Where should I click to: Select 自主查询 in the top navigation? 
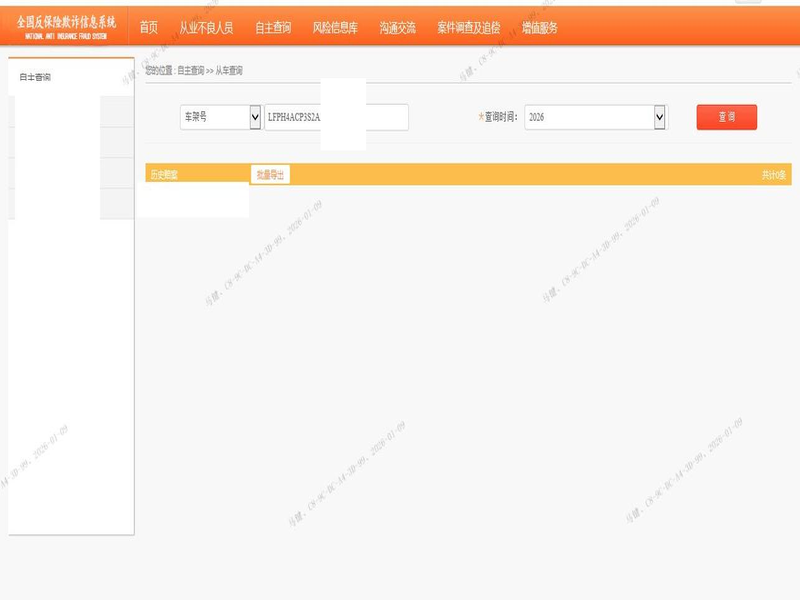pyautogui.click(x=273, y=27)
